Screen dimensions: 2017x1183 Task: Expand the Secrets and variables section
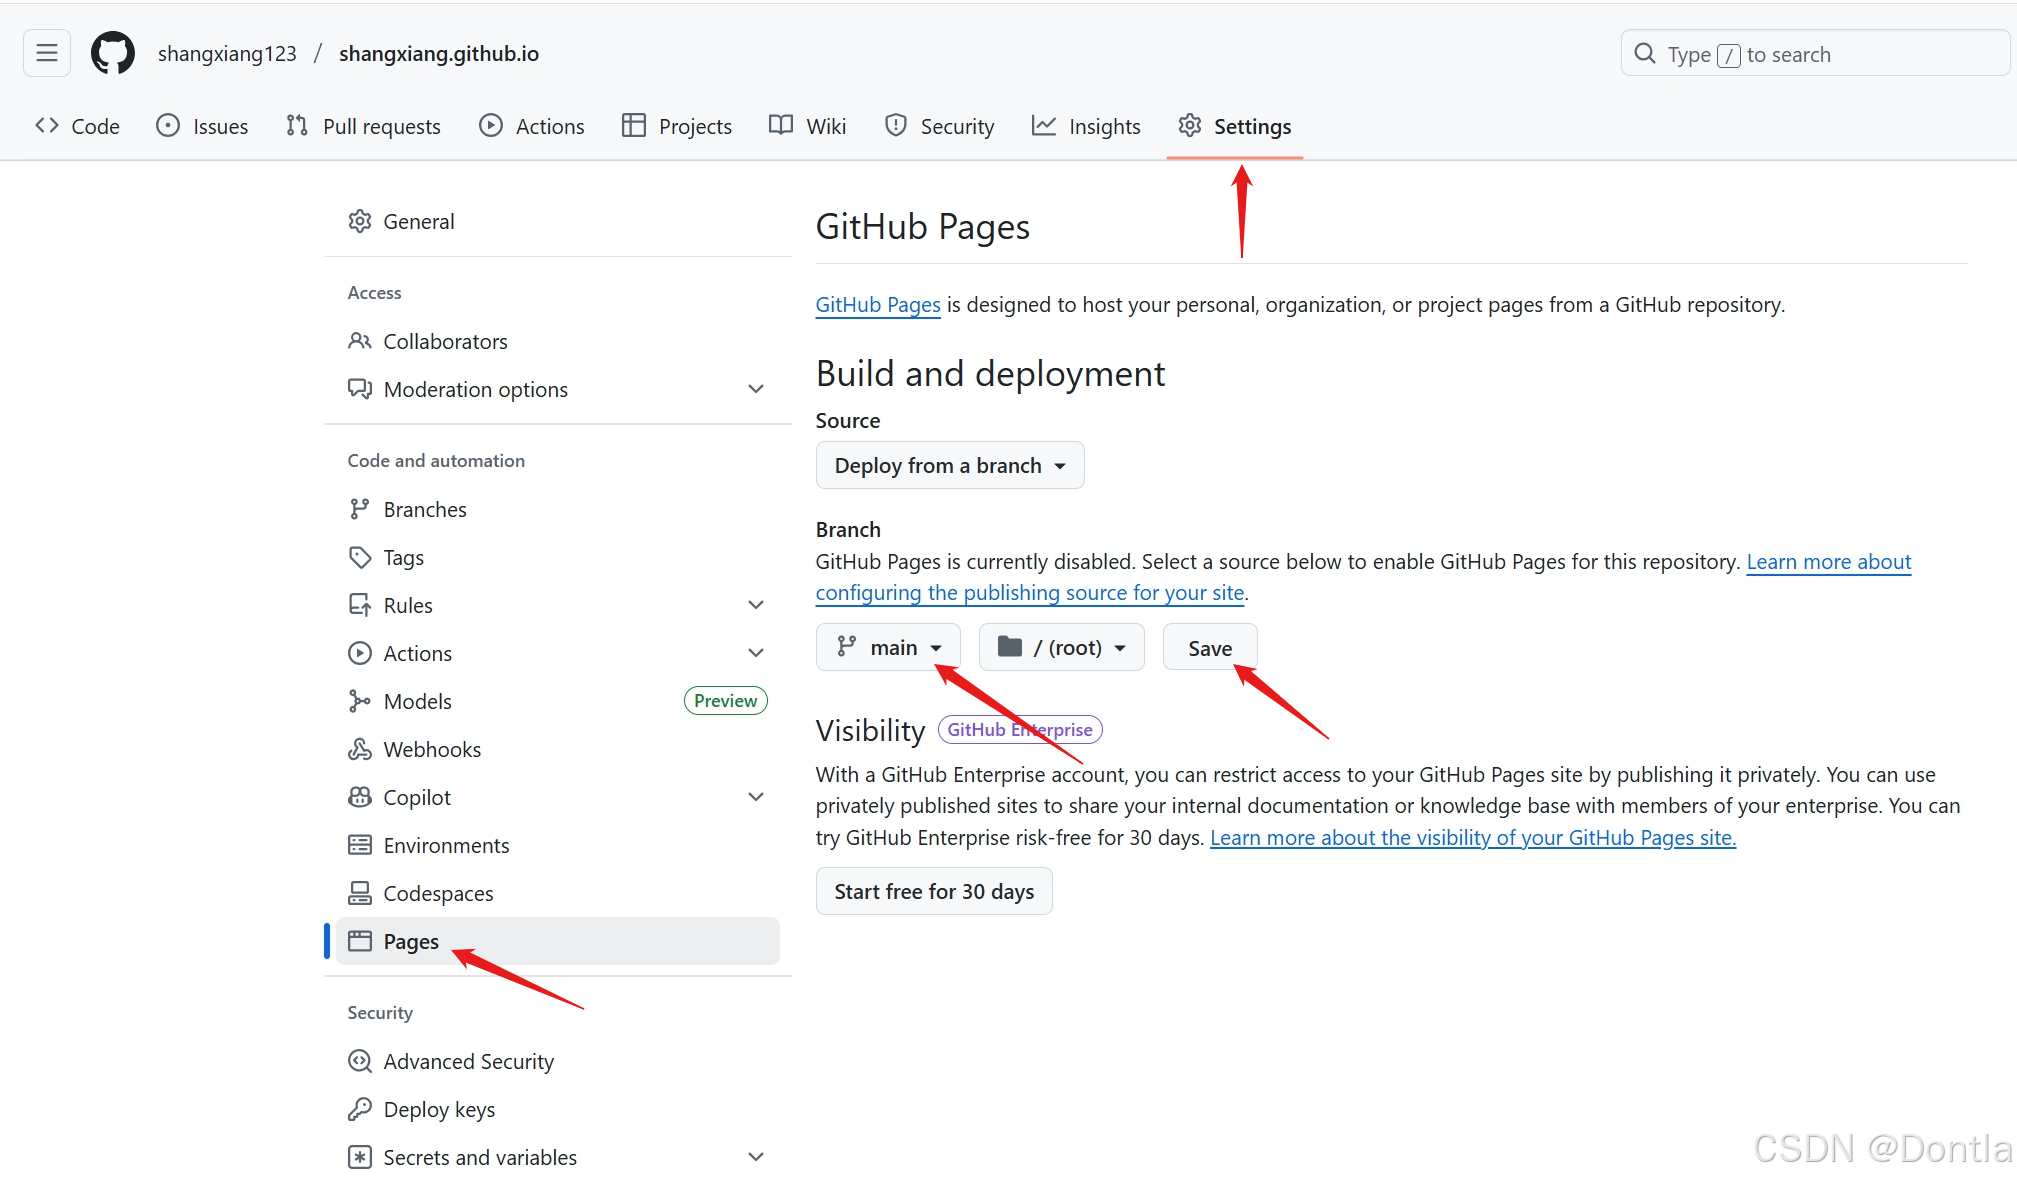click(756, 1157)
